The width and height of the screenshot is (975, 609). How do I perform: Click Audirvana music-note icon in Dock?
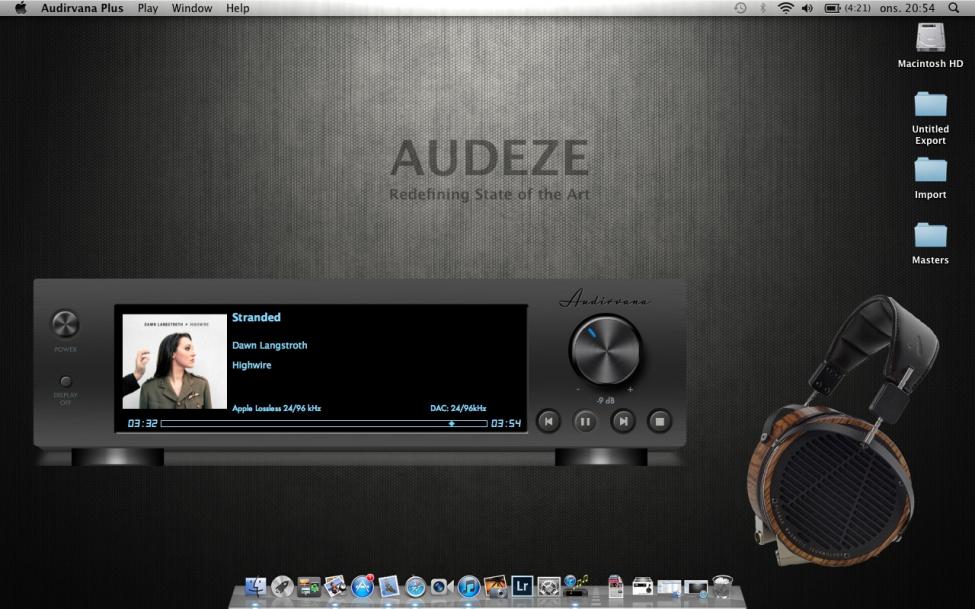point(575,585)
